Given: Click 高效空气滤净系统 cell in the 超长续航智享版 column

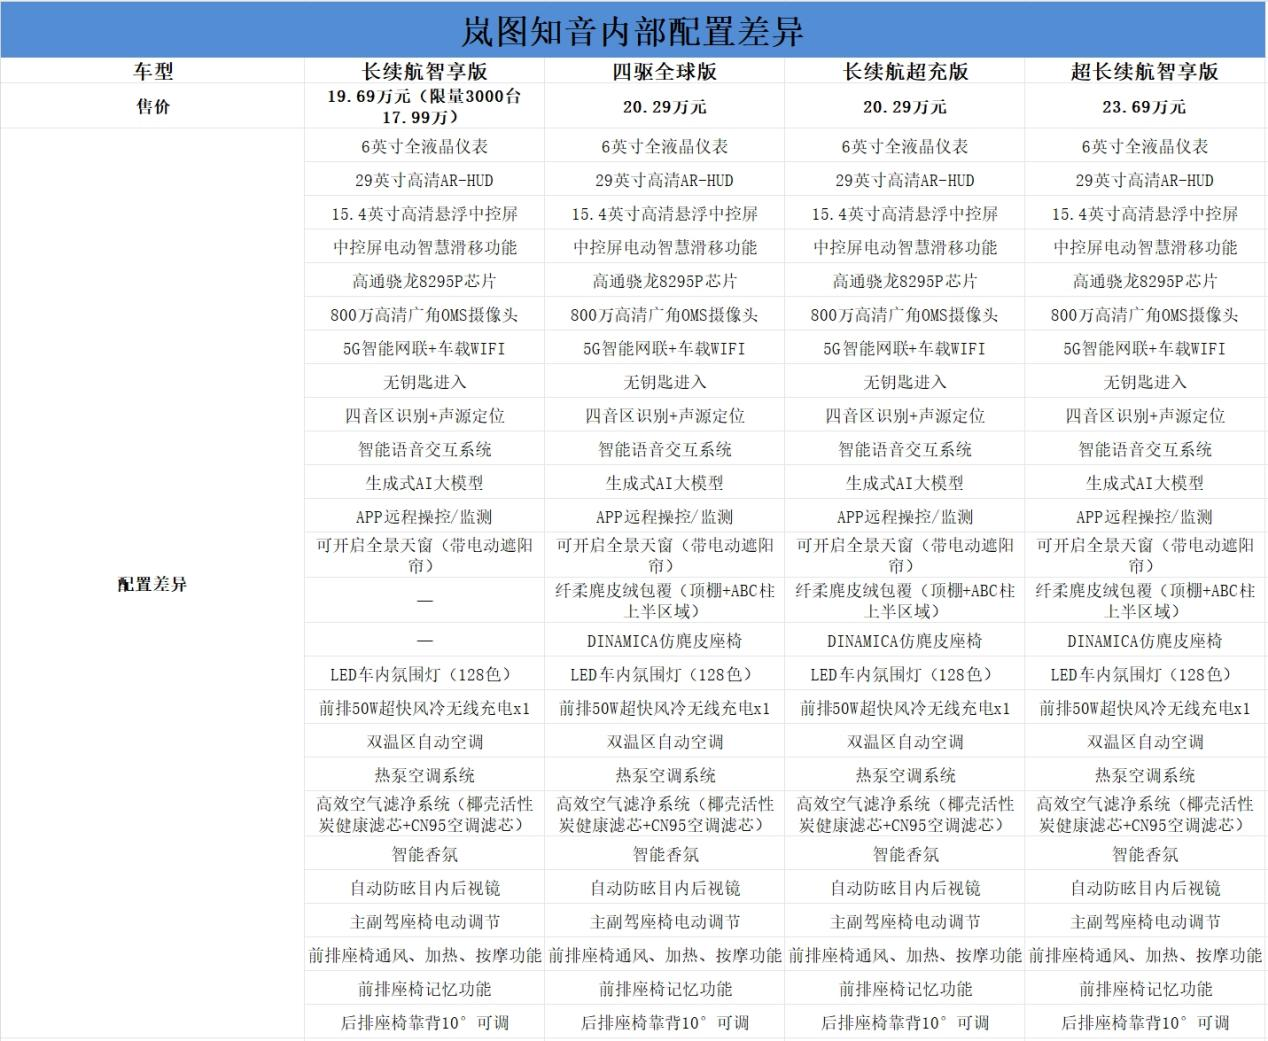Looking at the screenshot, I should click(x=1145, y=814).
